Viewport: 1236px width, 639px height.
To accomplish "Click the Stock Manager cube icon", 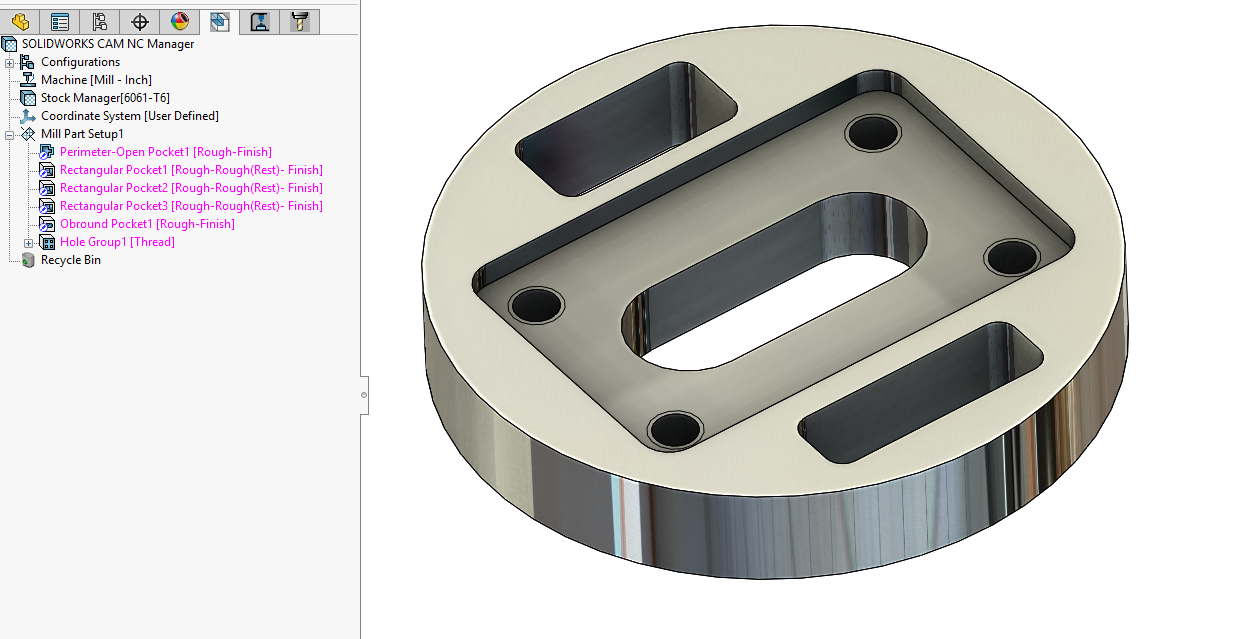I will coord(28,98).
